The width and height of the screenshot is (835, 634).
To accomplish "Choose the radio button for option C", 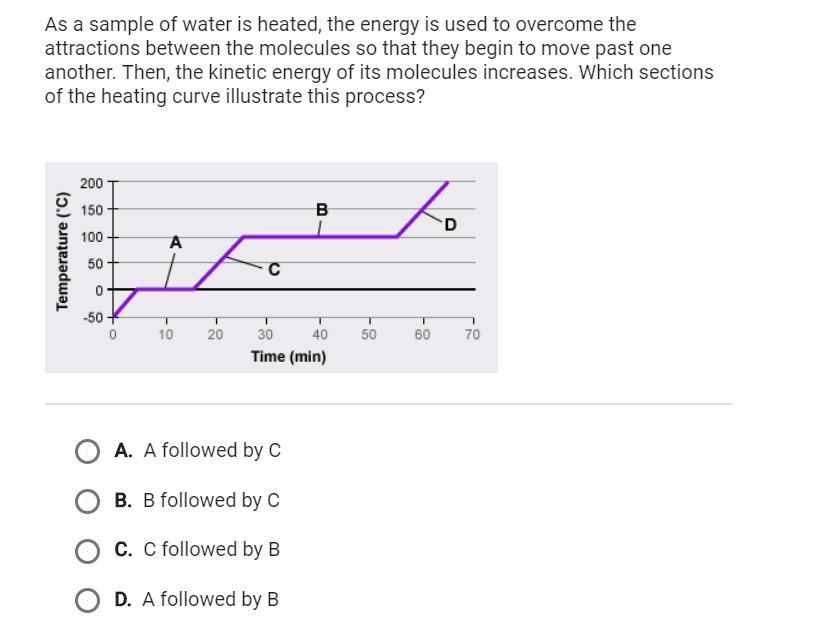I will pyautogui.click(x=88, y=550).
